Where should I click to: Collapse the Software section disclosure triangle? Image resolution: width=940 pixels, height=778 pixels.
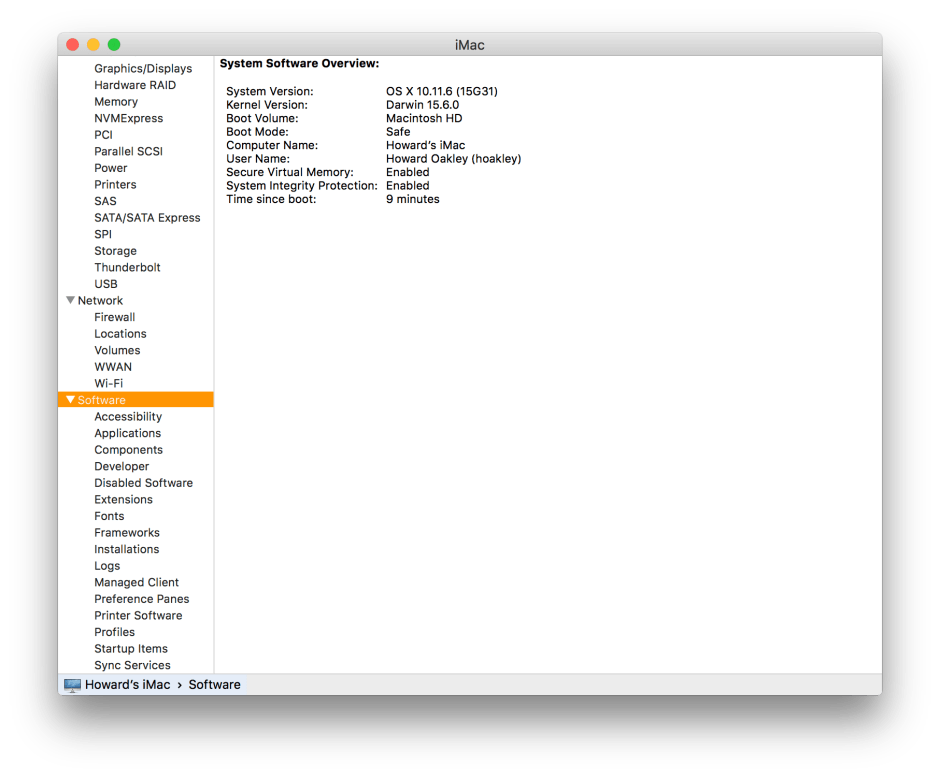70,400
